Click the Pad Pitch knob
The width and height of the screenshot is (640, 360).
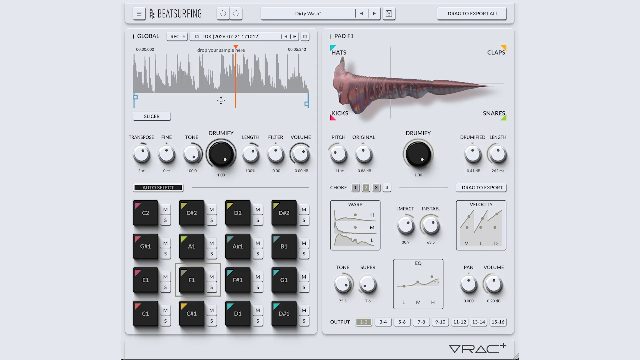click(338, 154)
